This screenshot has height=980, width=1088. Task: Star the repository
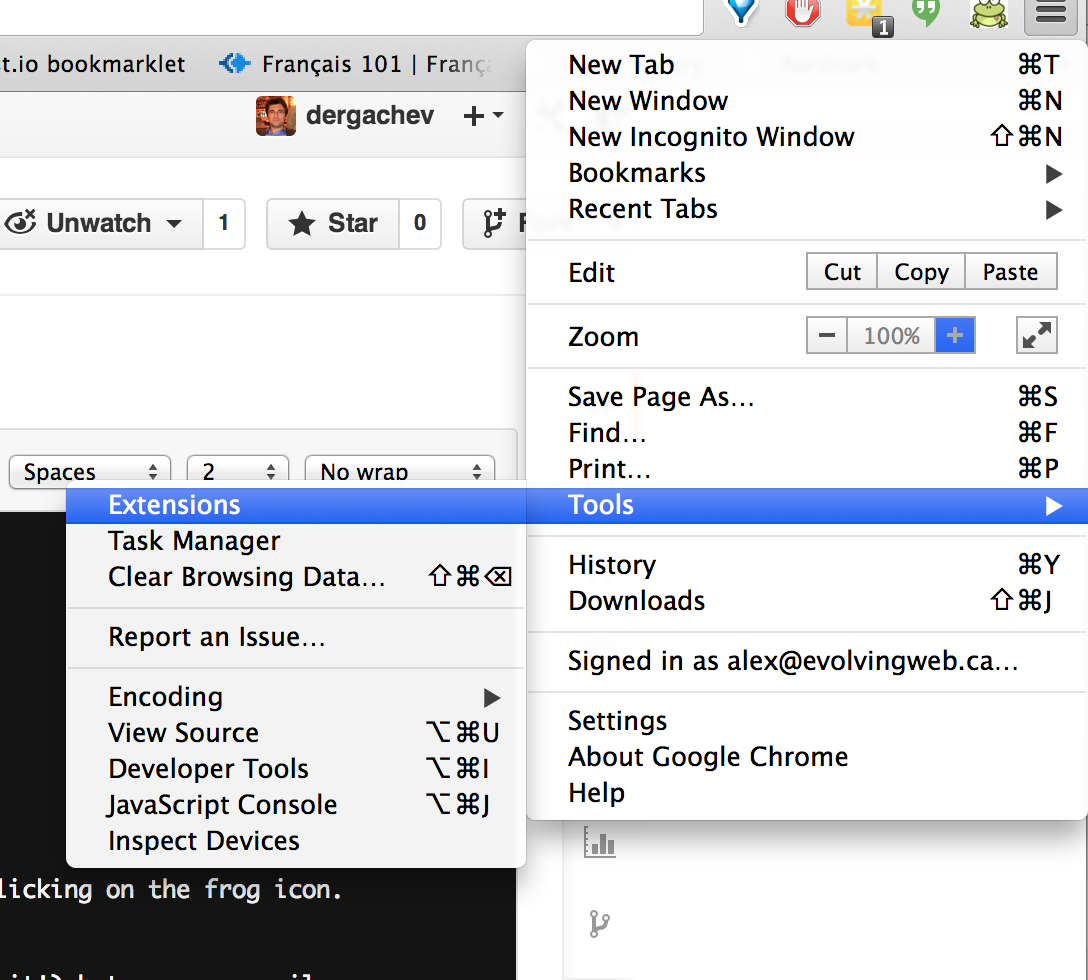click(x=332, y=223)
